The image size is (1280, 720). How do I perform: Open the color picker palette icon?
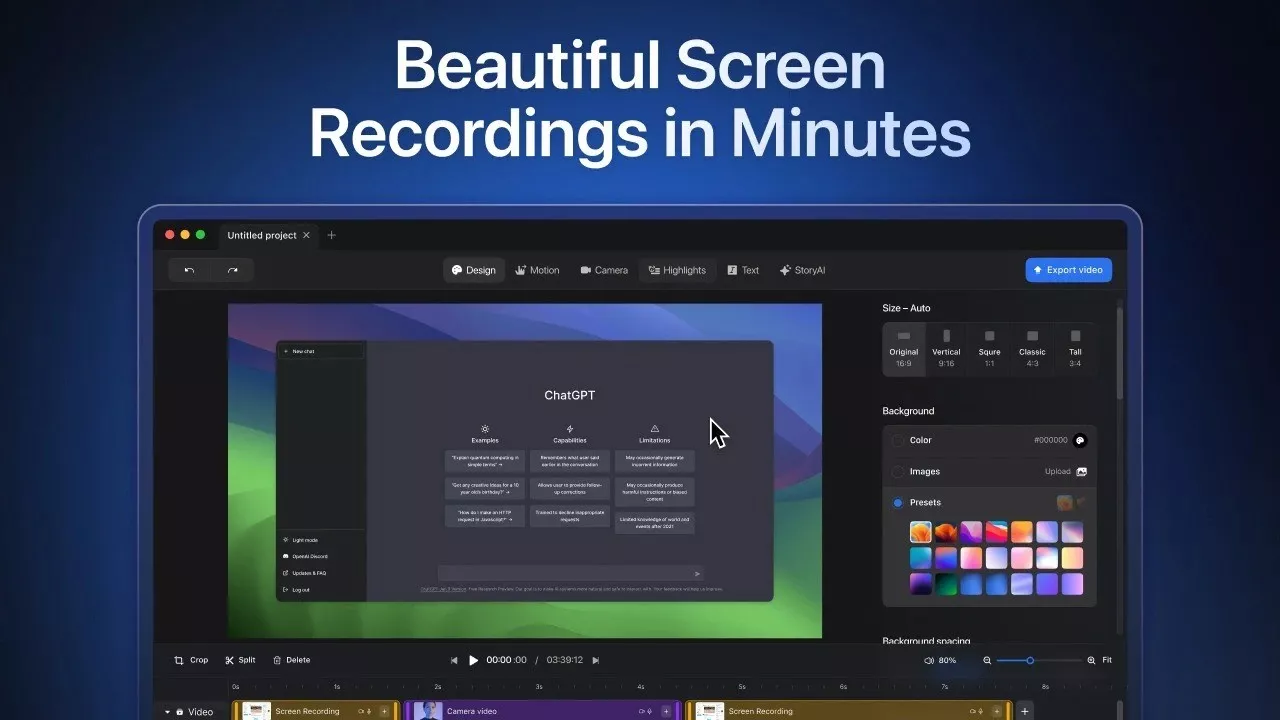tap(1080, 440)
